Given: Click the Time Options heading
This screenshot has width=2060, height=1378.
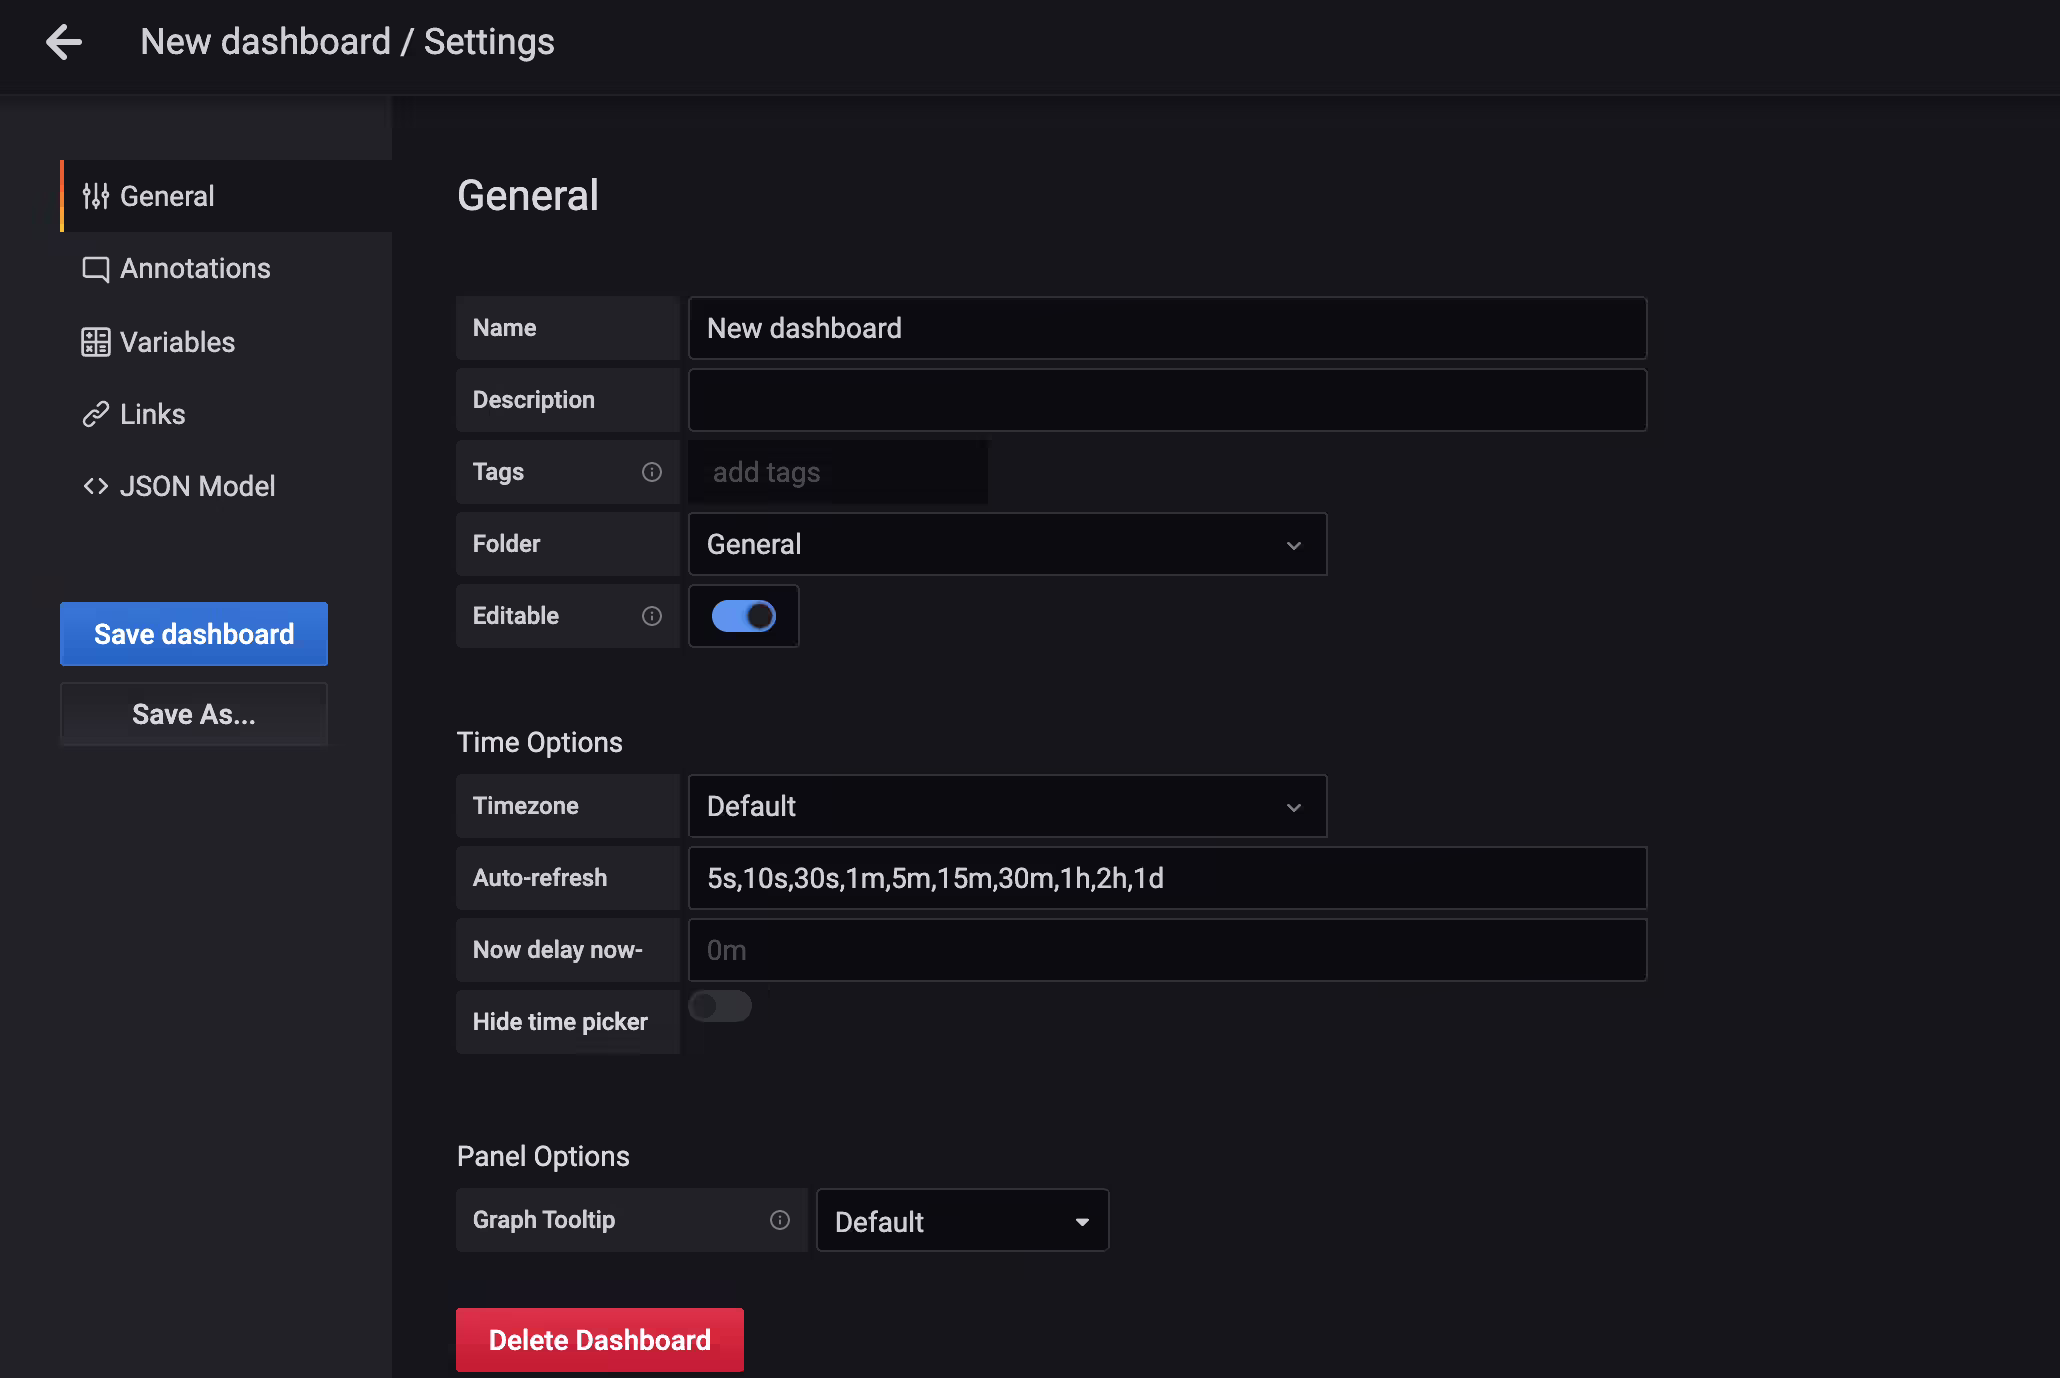Looking at the screenshot, I should (539, 742).
